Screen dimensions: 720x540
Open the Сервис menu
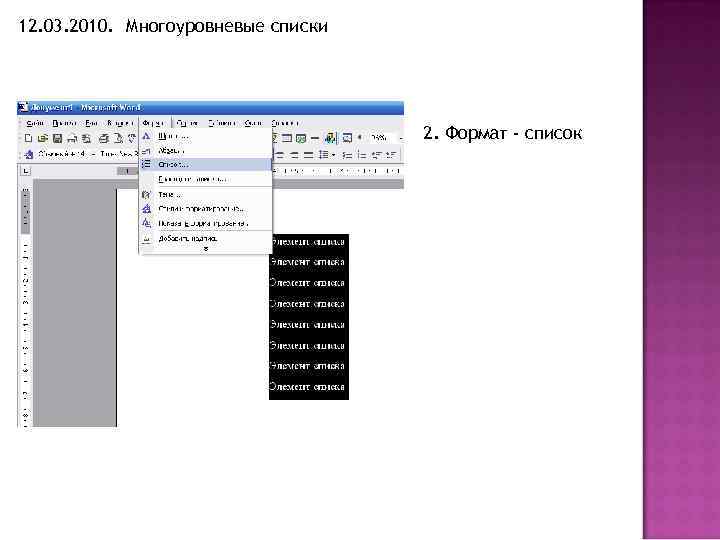click(x=187, y=123)
